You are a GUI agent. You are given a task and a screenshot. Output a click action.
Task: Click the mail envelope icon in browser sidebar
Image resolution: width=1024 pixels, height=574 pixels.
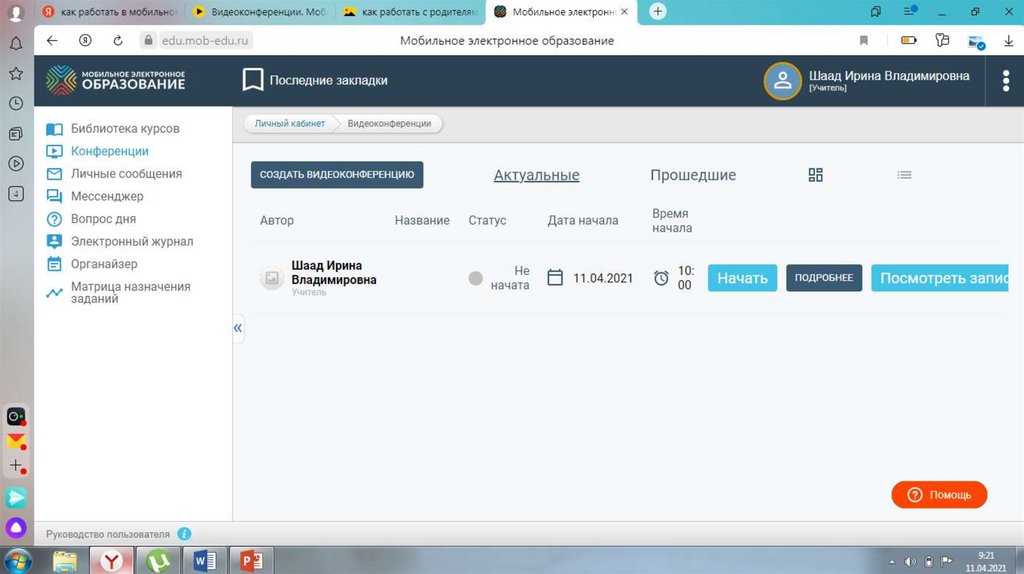click(16, 441)
